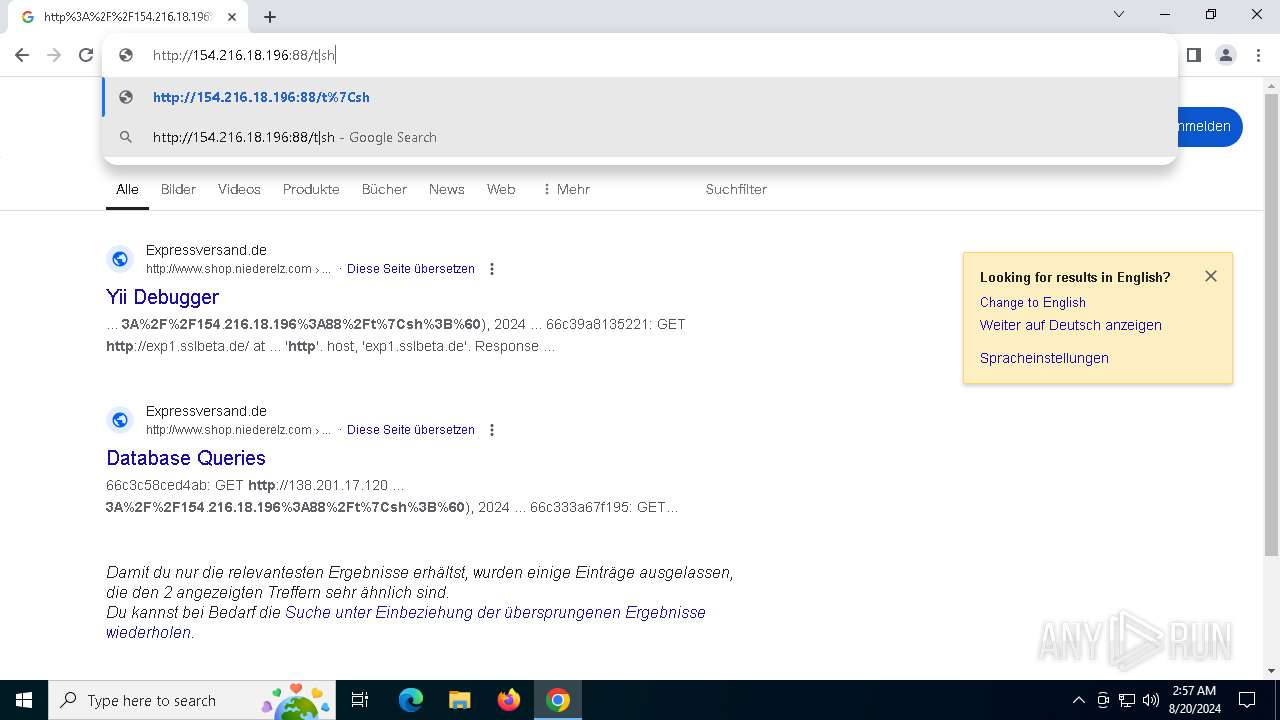
Task: Open Task View in the taskbar
Action: tap(360, 700)
